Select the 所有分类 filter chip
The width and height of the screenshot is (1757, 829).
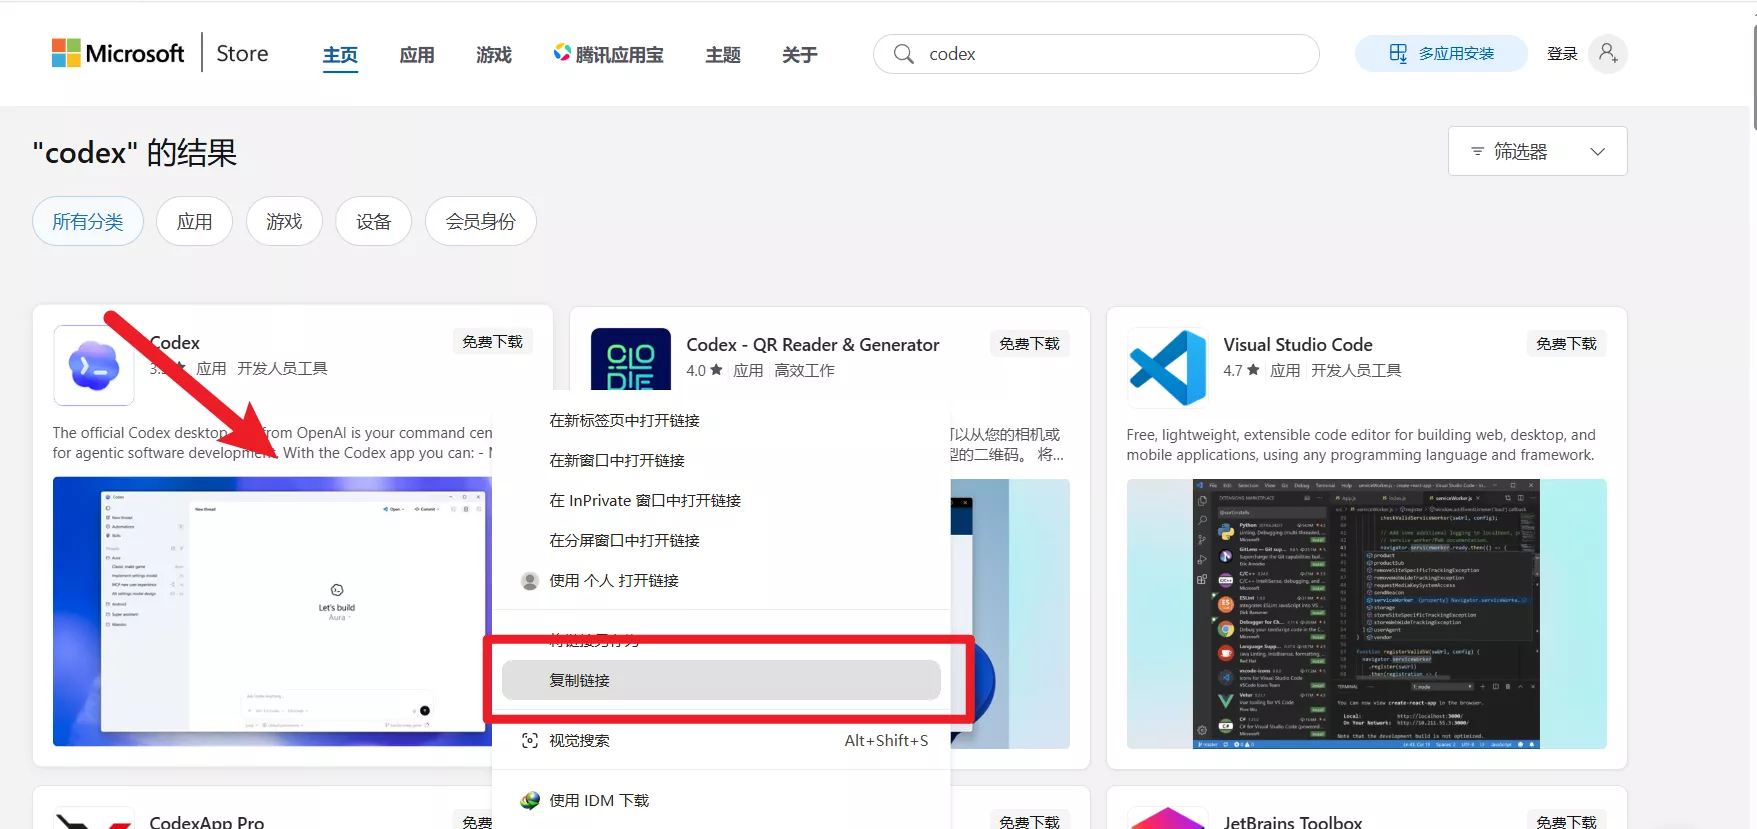click(x=88, y=221)
